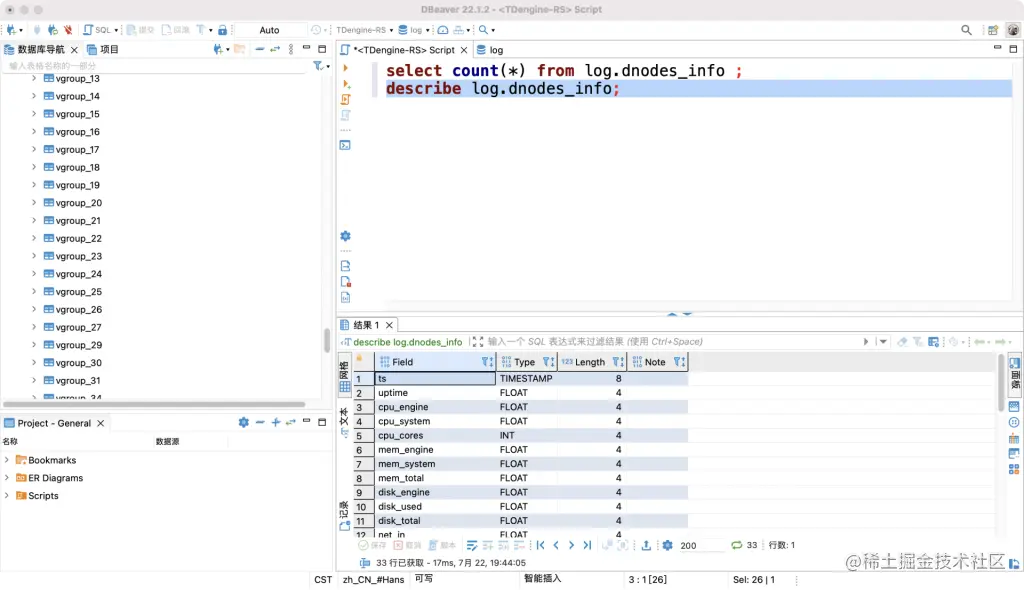This screenshot has height=590, width=1024.
Task: Open the grid settings gear in results toolbar
Action: coord(665,545)
